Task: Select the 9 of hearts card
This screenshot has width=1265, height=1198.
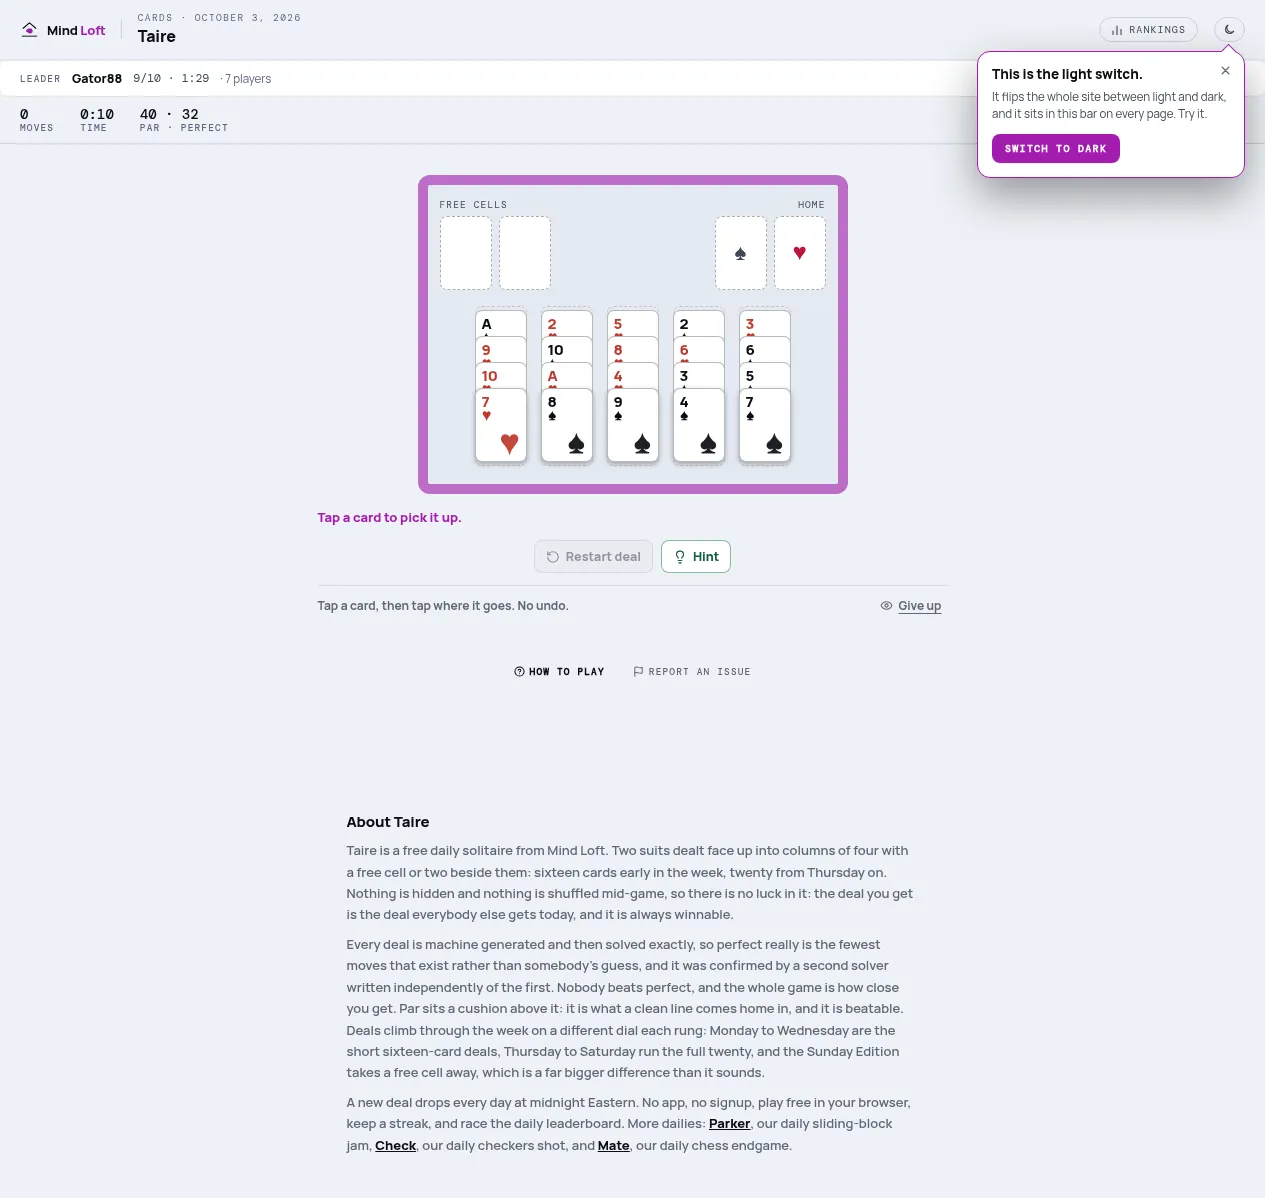Action: tap(501, 349)
